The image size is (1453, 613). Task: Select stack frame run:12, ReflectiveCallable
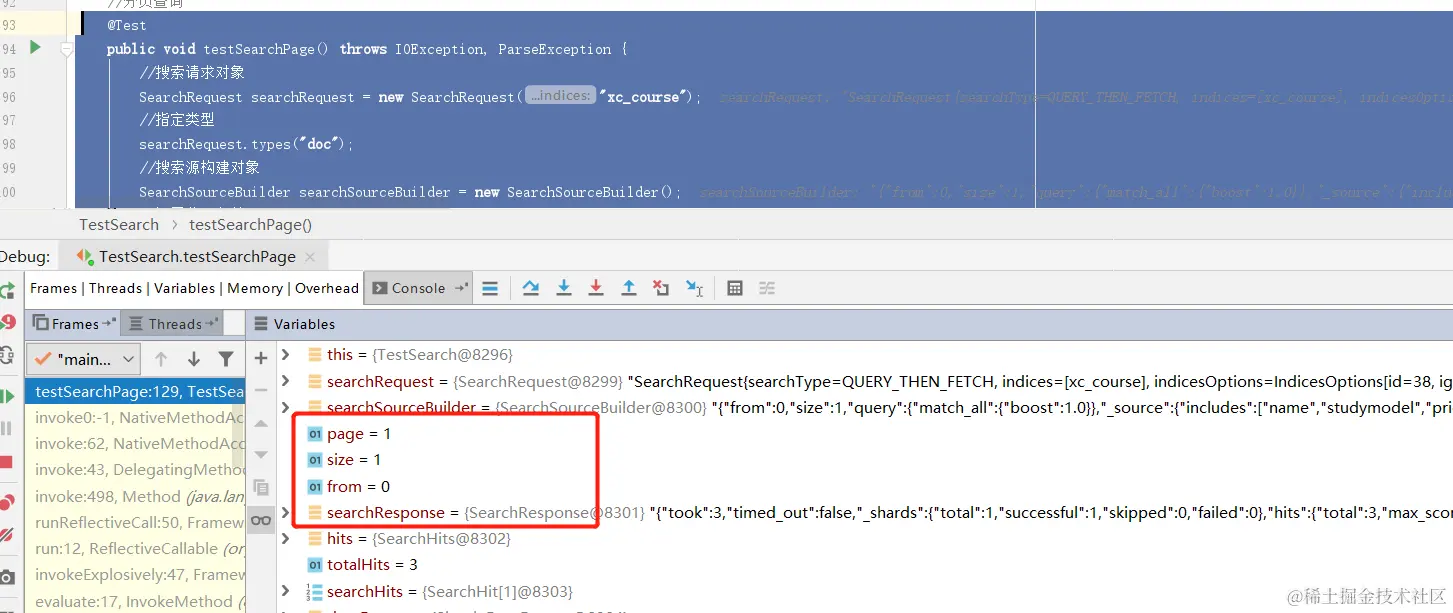point(135,548)
